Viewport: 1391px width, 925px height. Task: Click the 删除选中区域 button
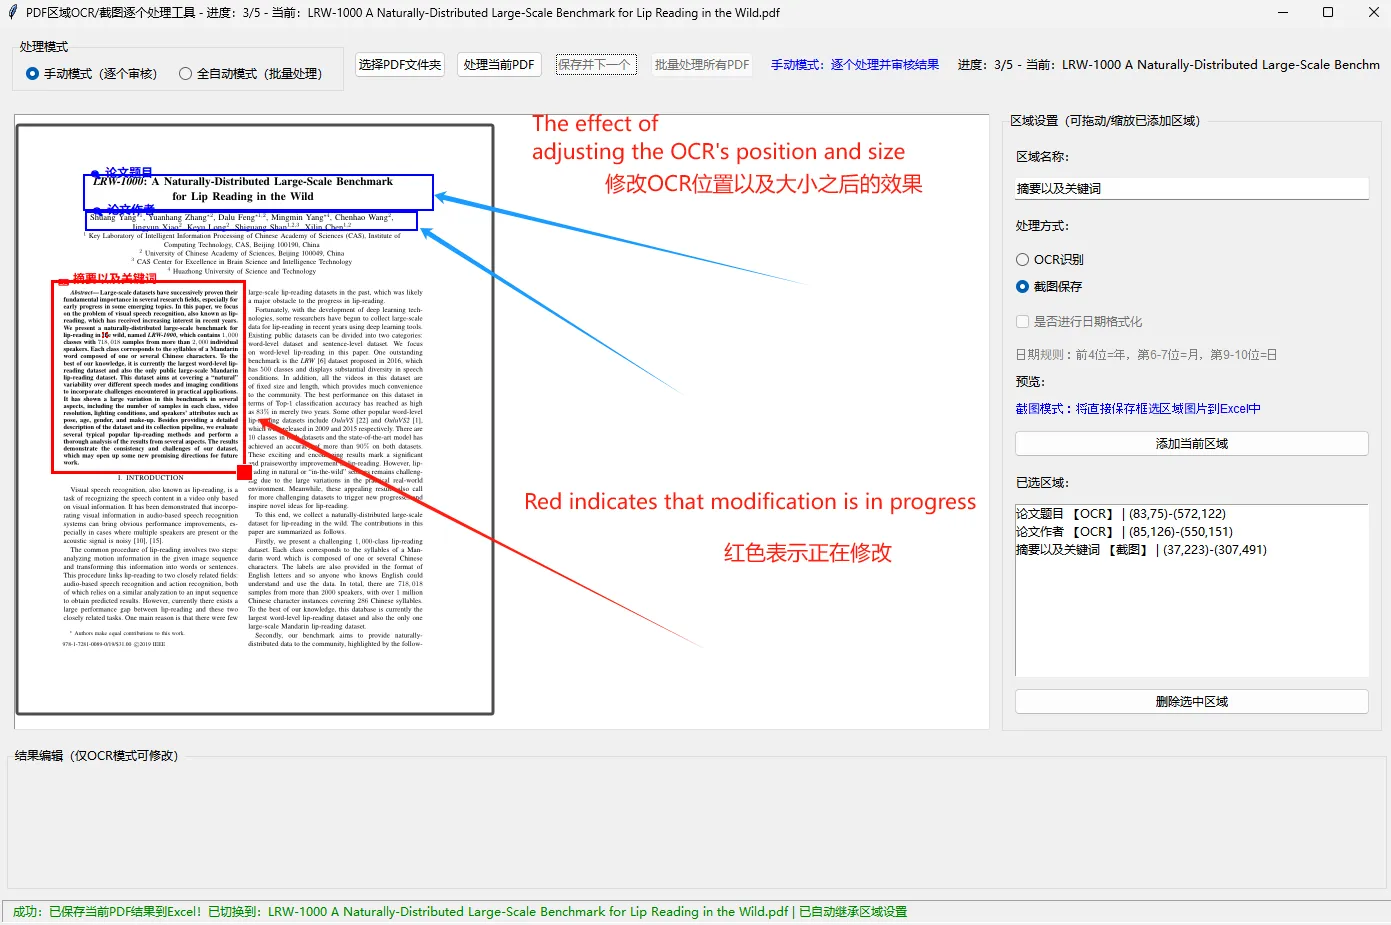point(1190,701)
